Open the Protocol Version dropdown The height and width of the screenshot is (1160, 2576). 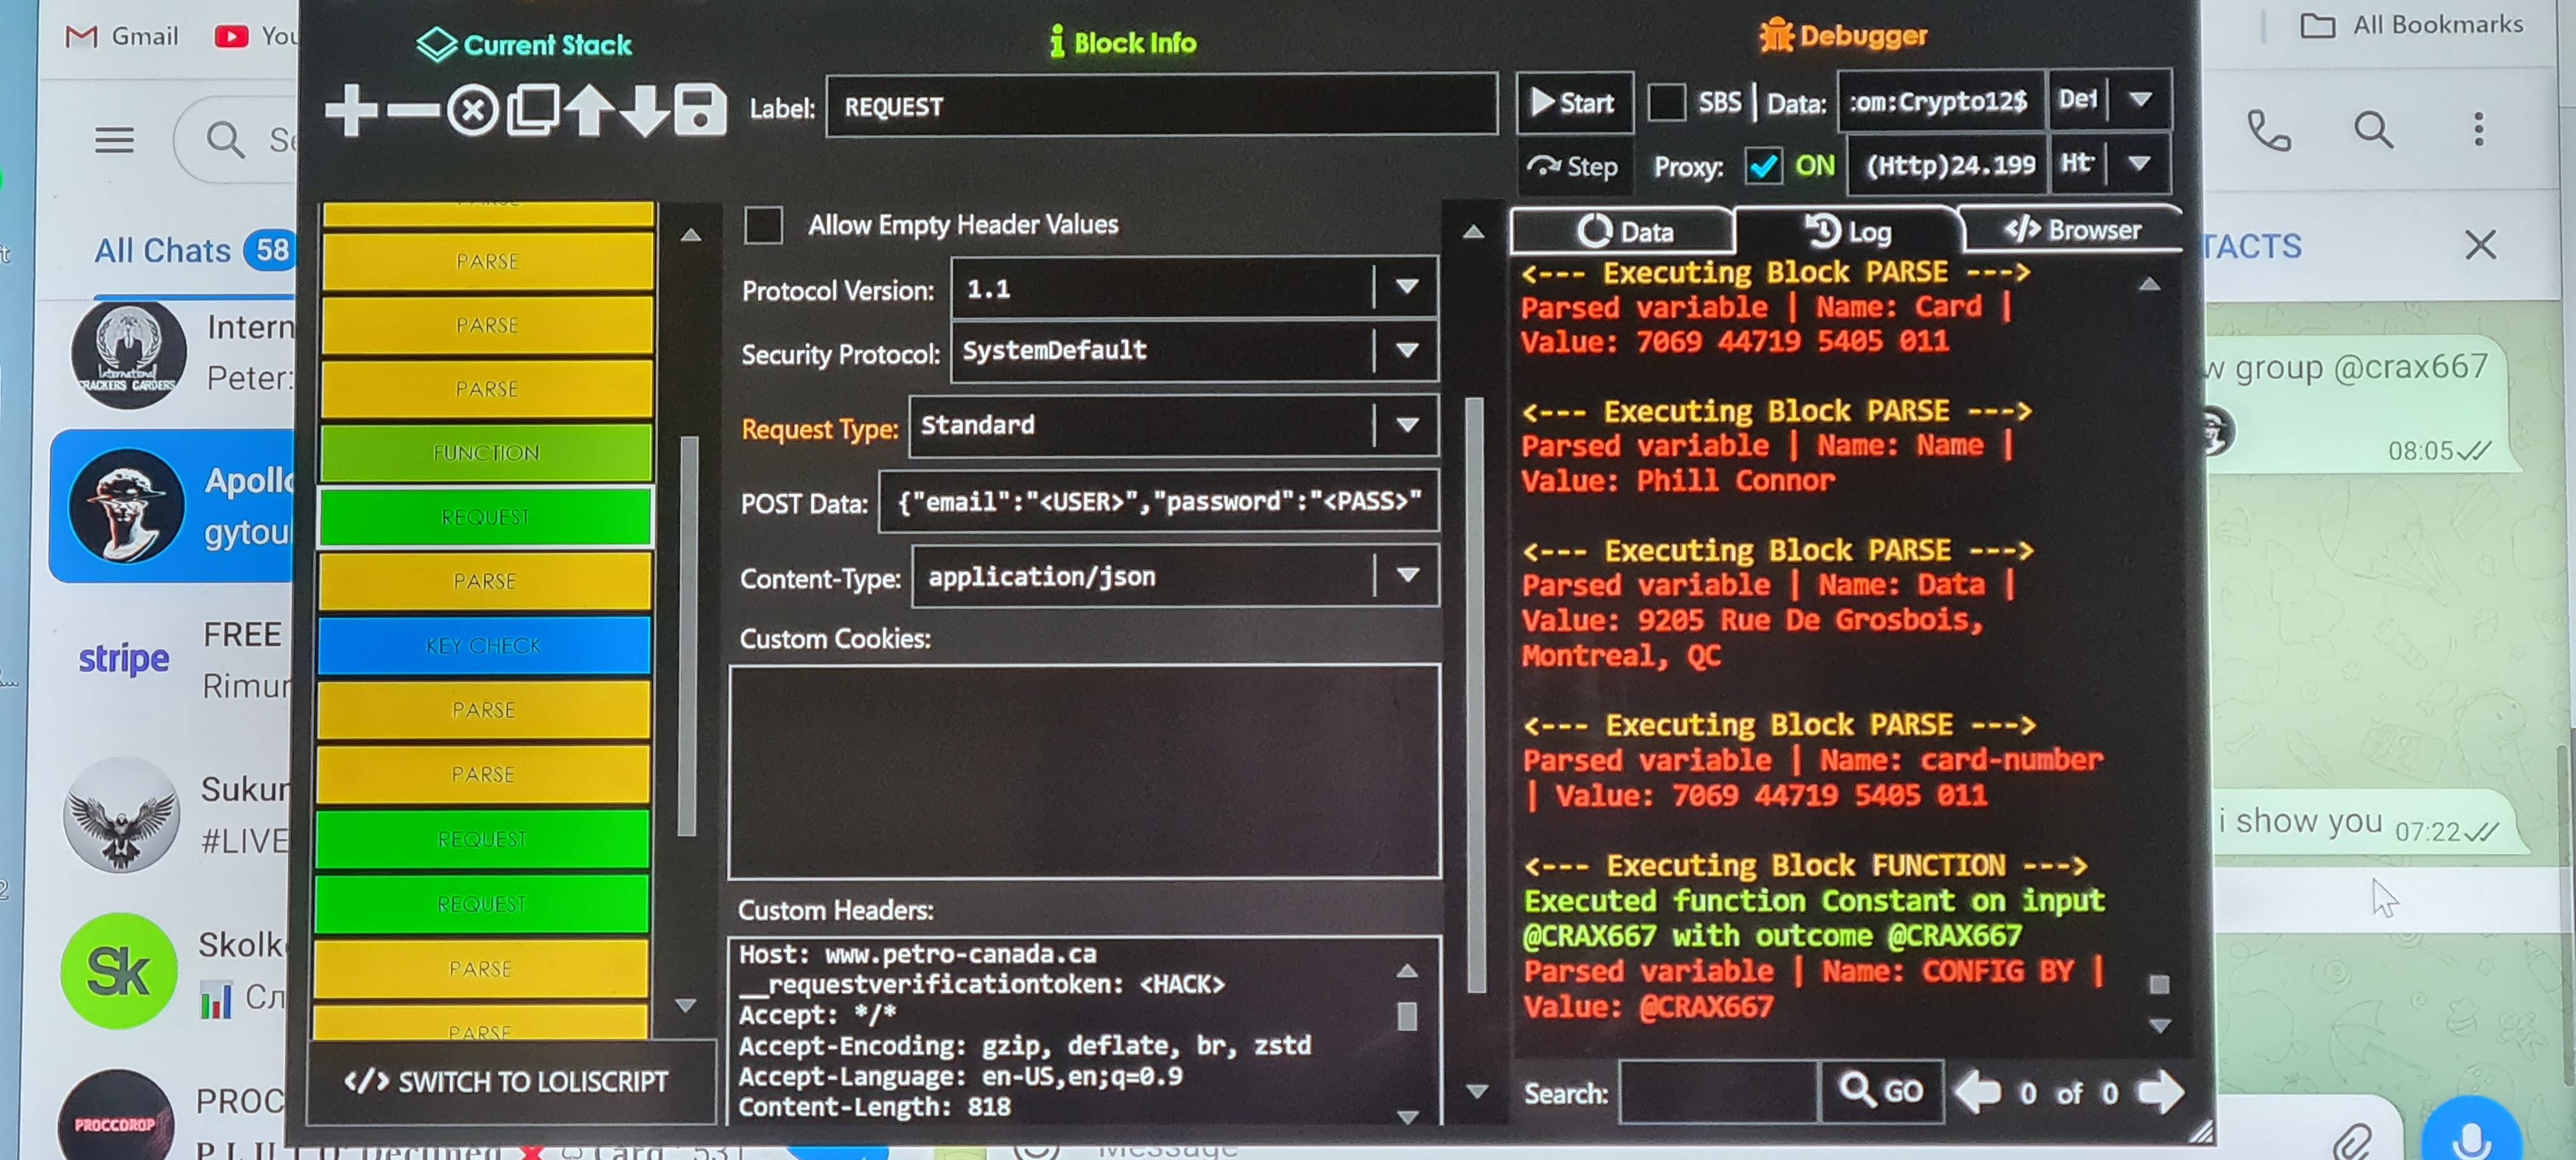click(1407, 288)
